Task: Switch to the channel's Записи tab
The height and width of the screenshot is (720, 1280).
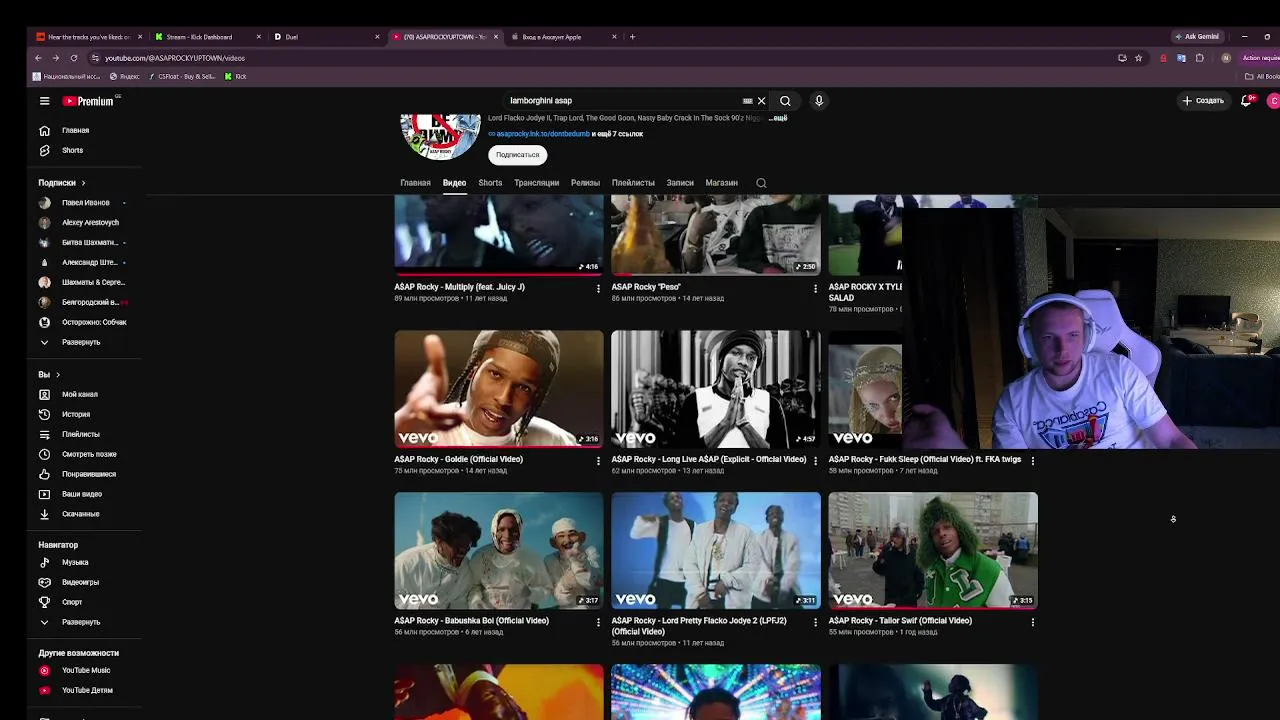Action: [x=680, y=183]
